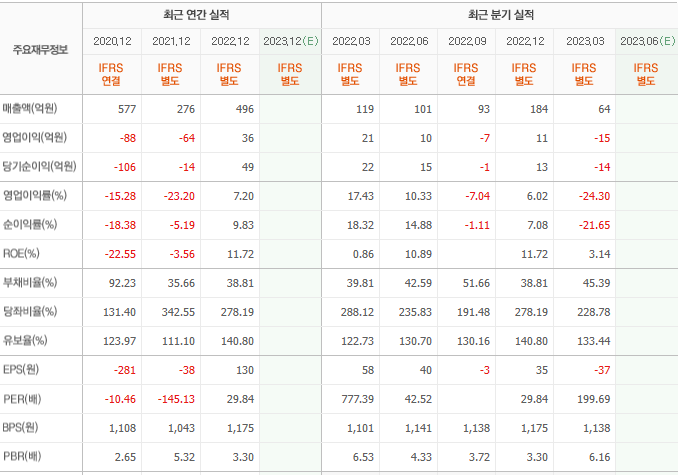The image size is (683, 475).
Task: Select the 매출액(억원) row label
Action: [30, 109]
